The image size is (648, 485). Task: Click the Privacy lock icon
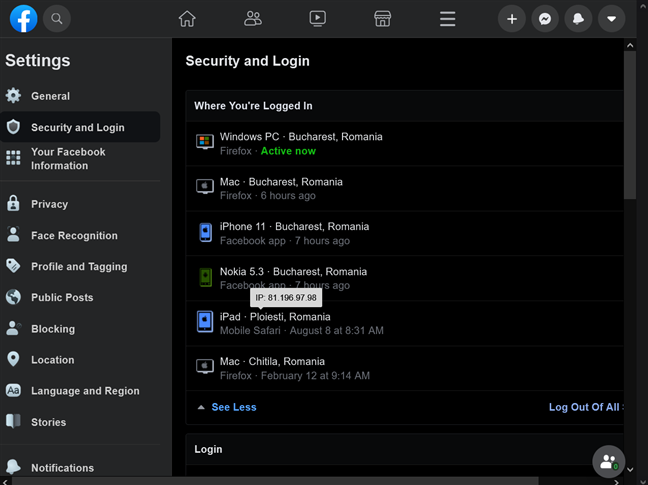coord(13,204)
